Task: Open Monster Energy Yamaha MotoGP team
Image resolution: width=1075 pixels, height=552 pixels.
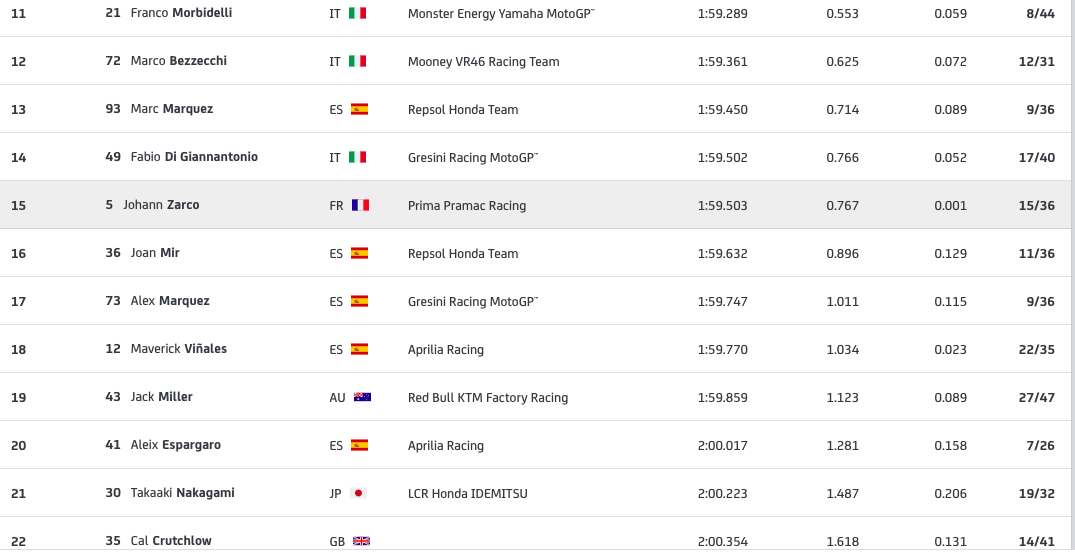Action: tap(501, 13)
